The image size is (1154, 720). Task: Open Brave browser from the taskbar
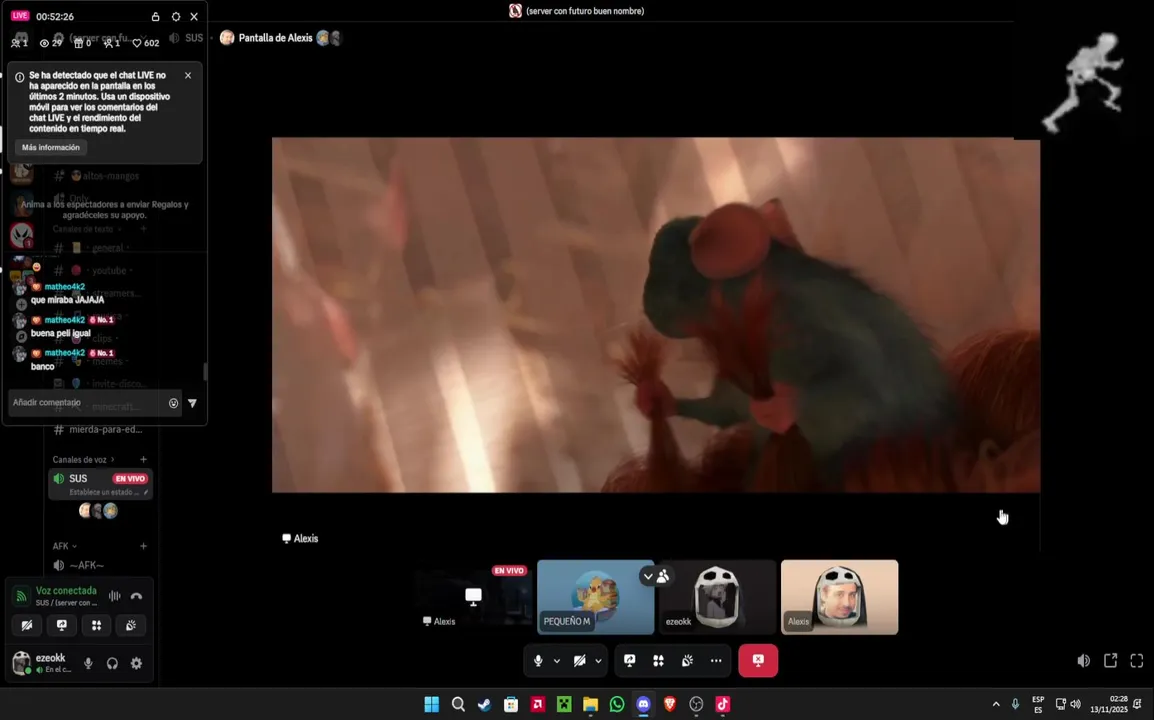670,705
